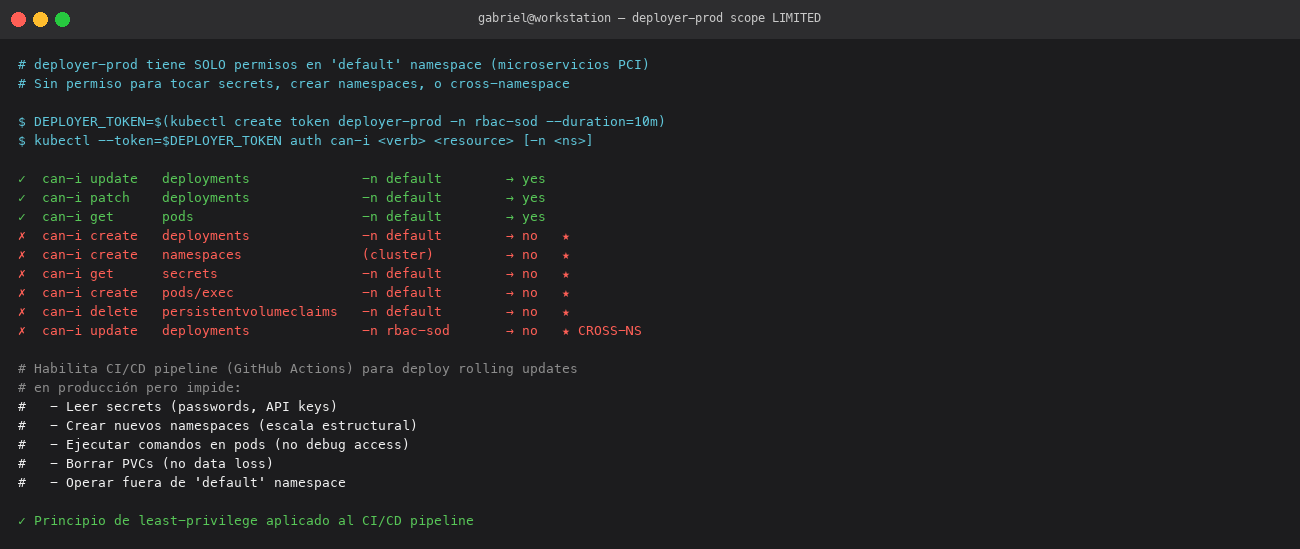This screenshot has width=1300, height=549.
Task: Click 'Principio de least-privilege aplicado al CI/CD pipeline'
Action: click(254, 521)
